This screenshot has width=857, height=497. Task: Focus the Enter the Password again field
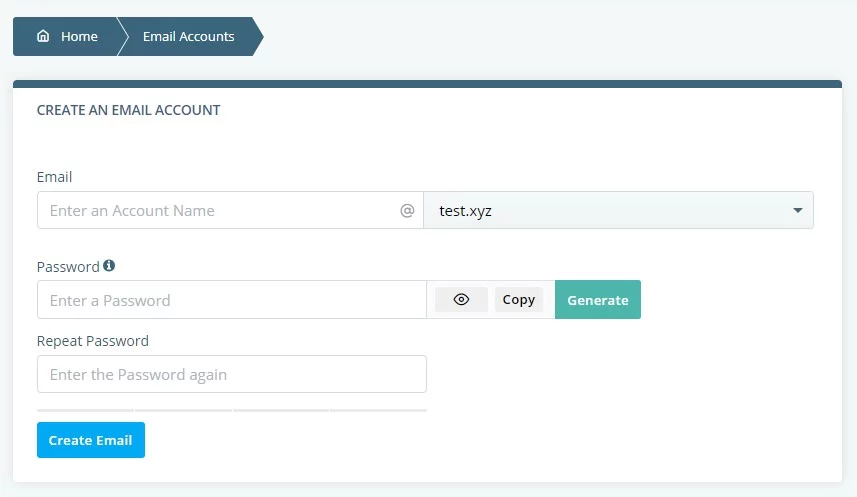click(232, 374)
